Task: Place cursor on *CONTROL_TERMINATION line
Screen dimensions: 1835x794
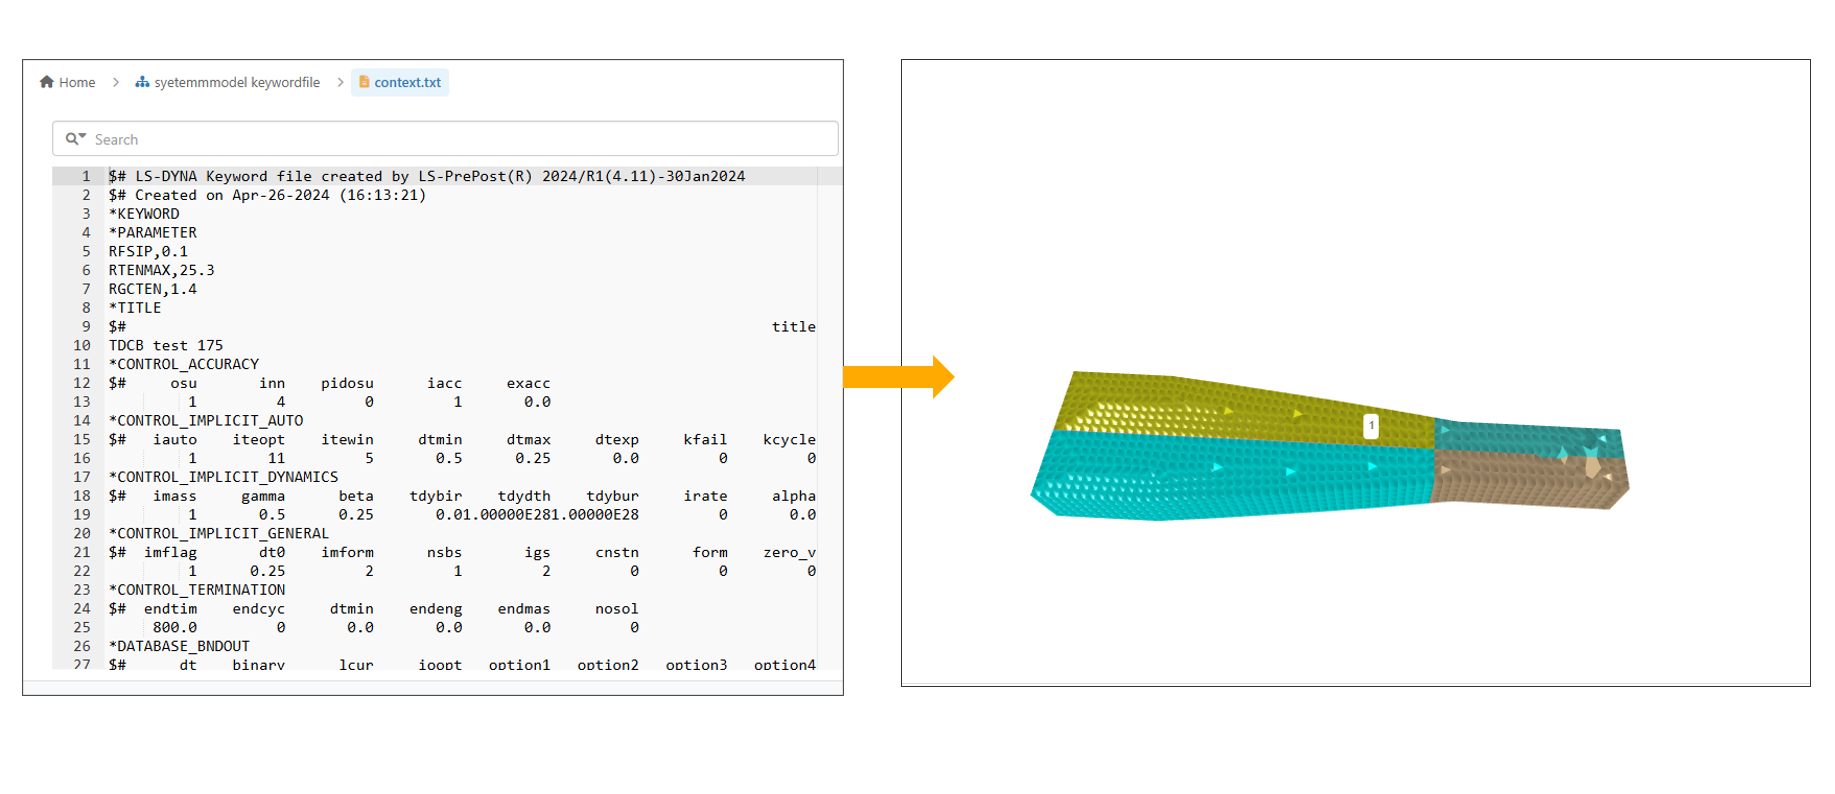Action: 197,590
